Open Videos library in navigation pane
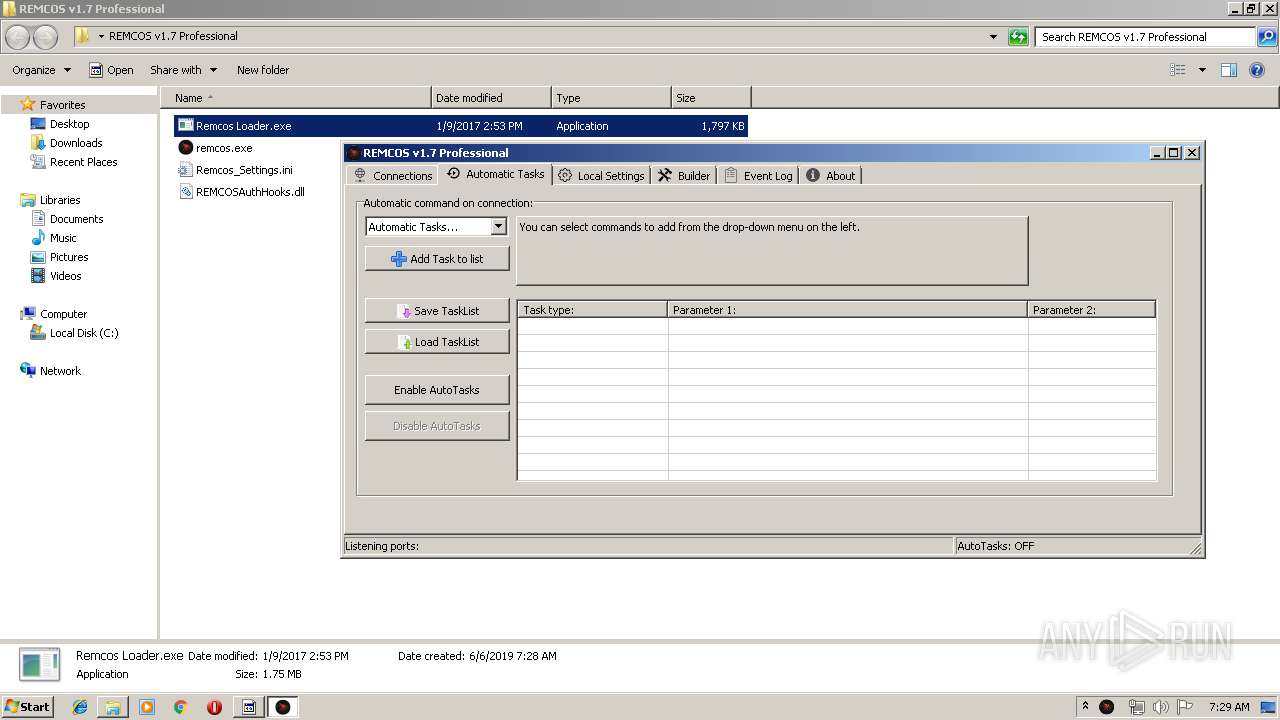This screenshot has height=720, width=1280. coord(65,276)
